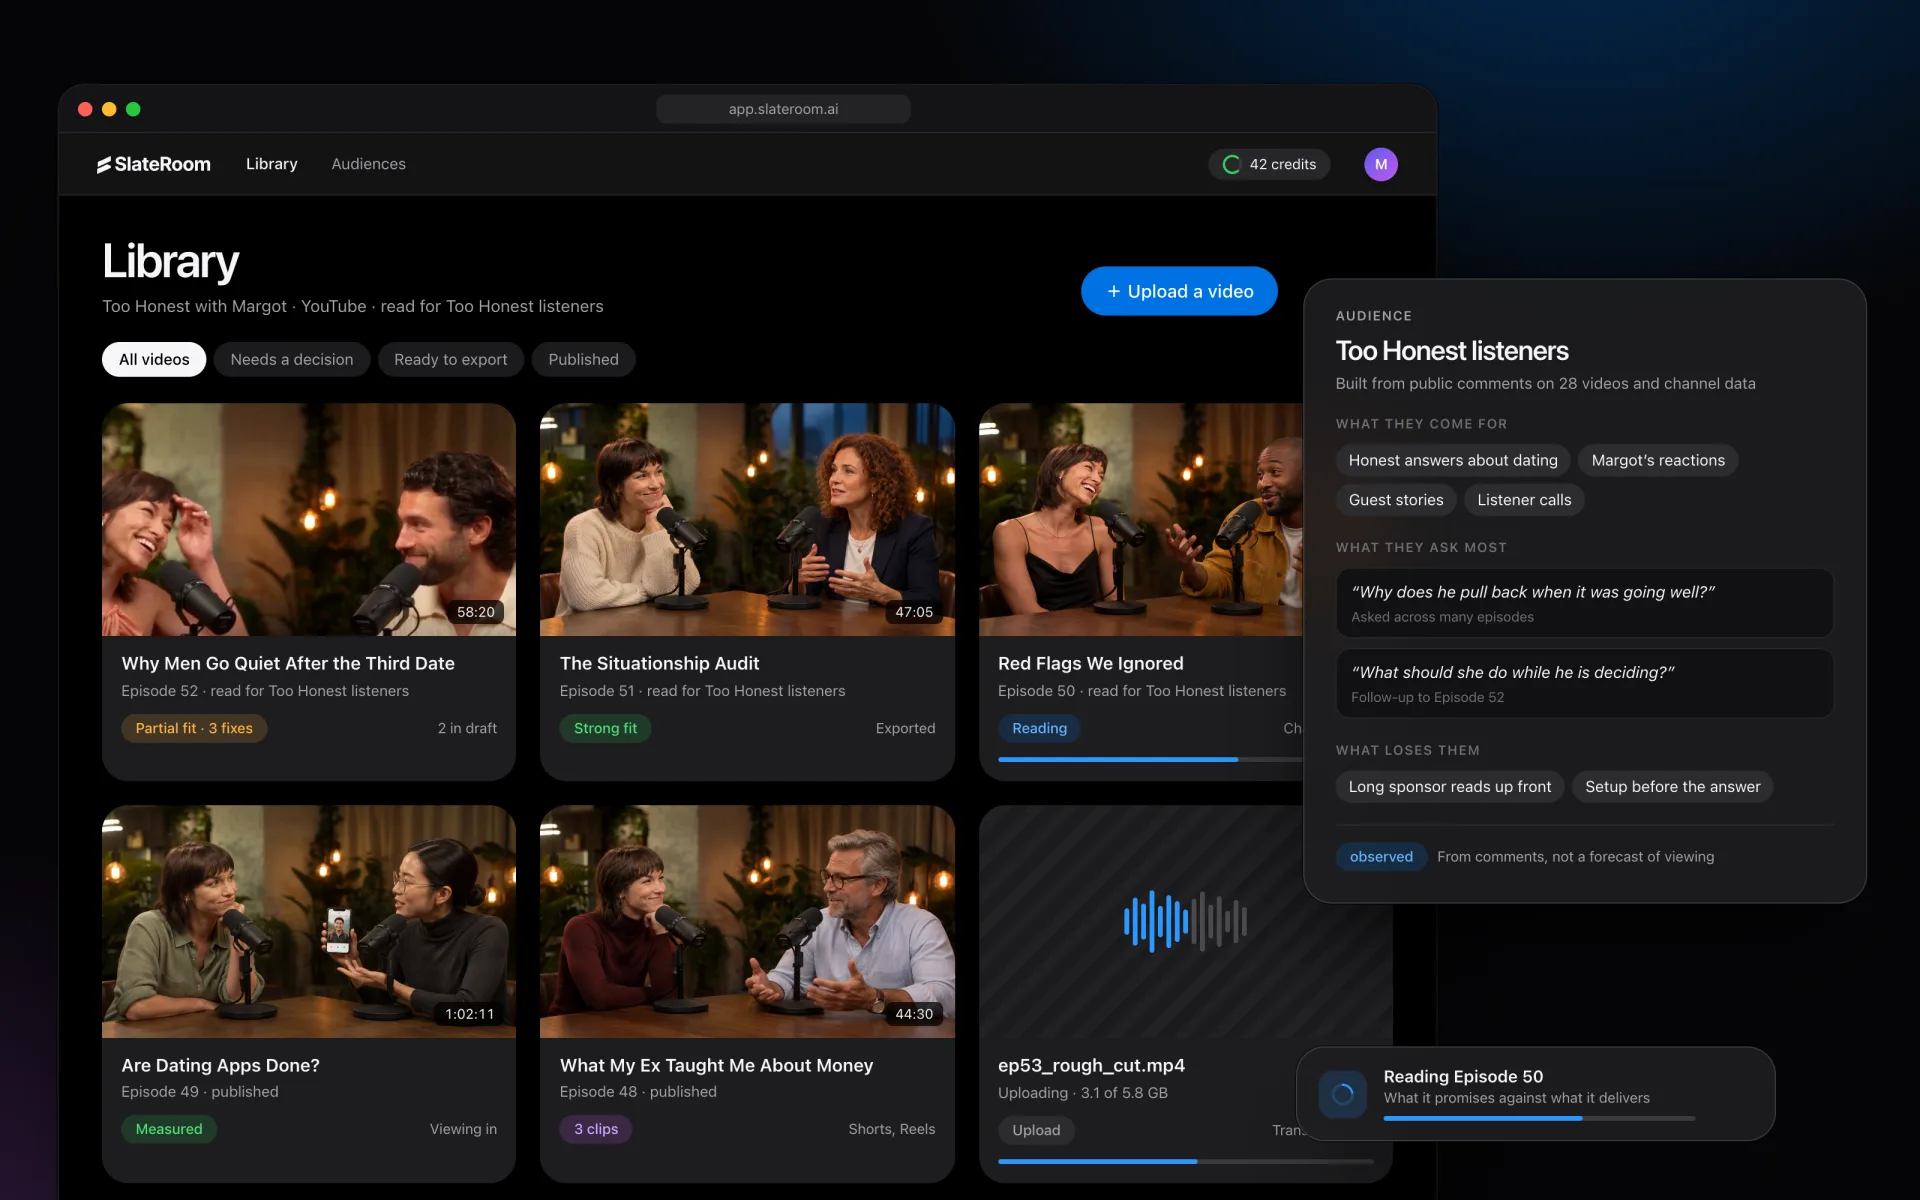Click the audio waveform icon on ep53 upload
This screenshot has width=1920, height=1200.
(x=1185, y=921)
